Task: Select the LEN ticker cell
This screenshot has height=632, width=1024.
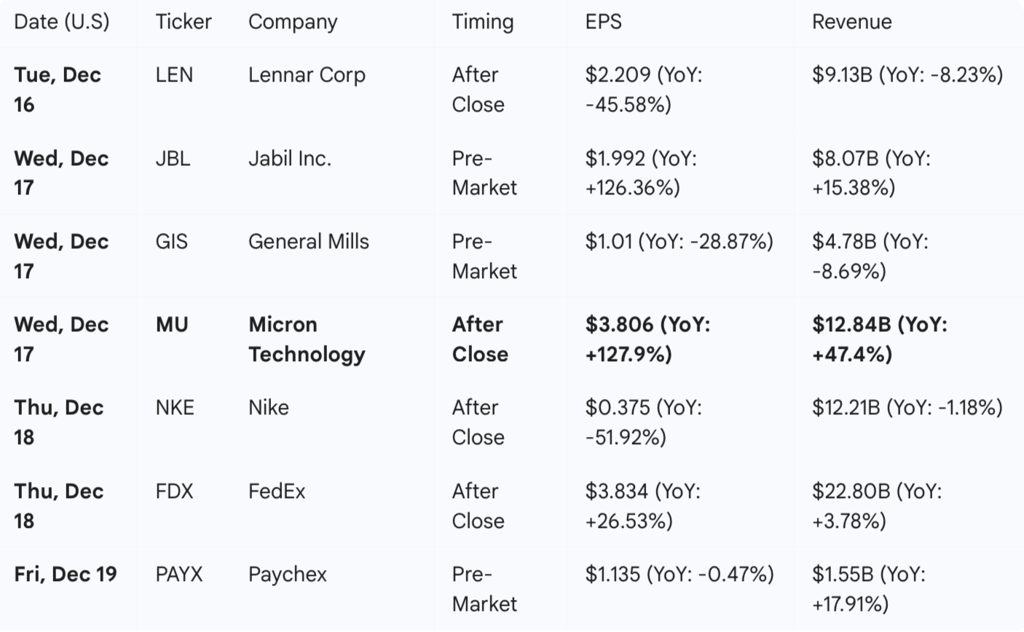Action: (175, 75)
